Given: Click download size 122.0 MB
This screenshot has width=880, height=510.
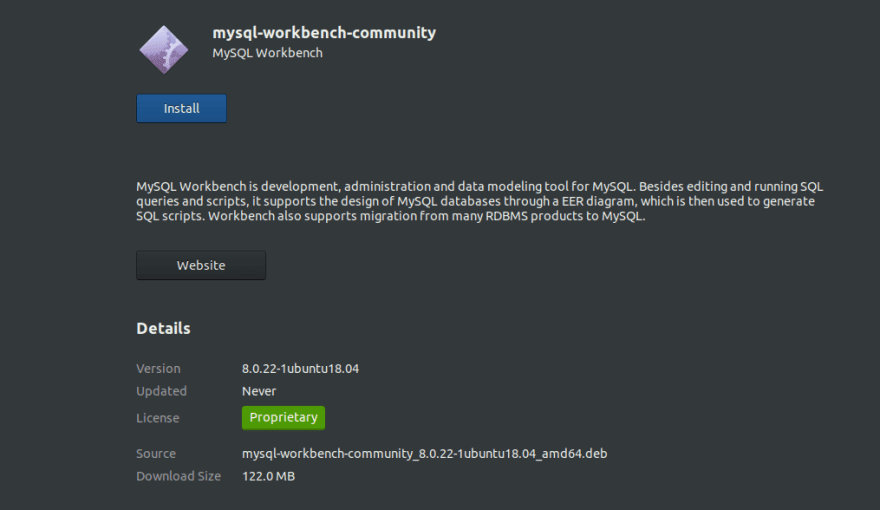Looking at the screenshot, I should click(x=268, y=476).
